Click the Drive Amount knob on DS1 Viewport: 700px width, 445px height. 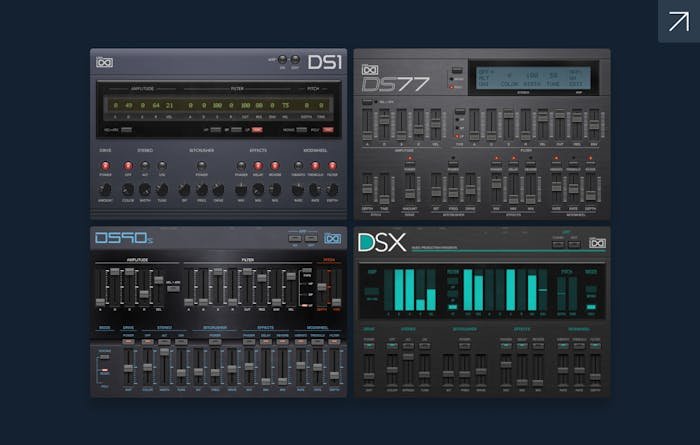pyautogui.click(x=105, y=190)
